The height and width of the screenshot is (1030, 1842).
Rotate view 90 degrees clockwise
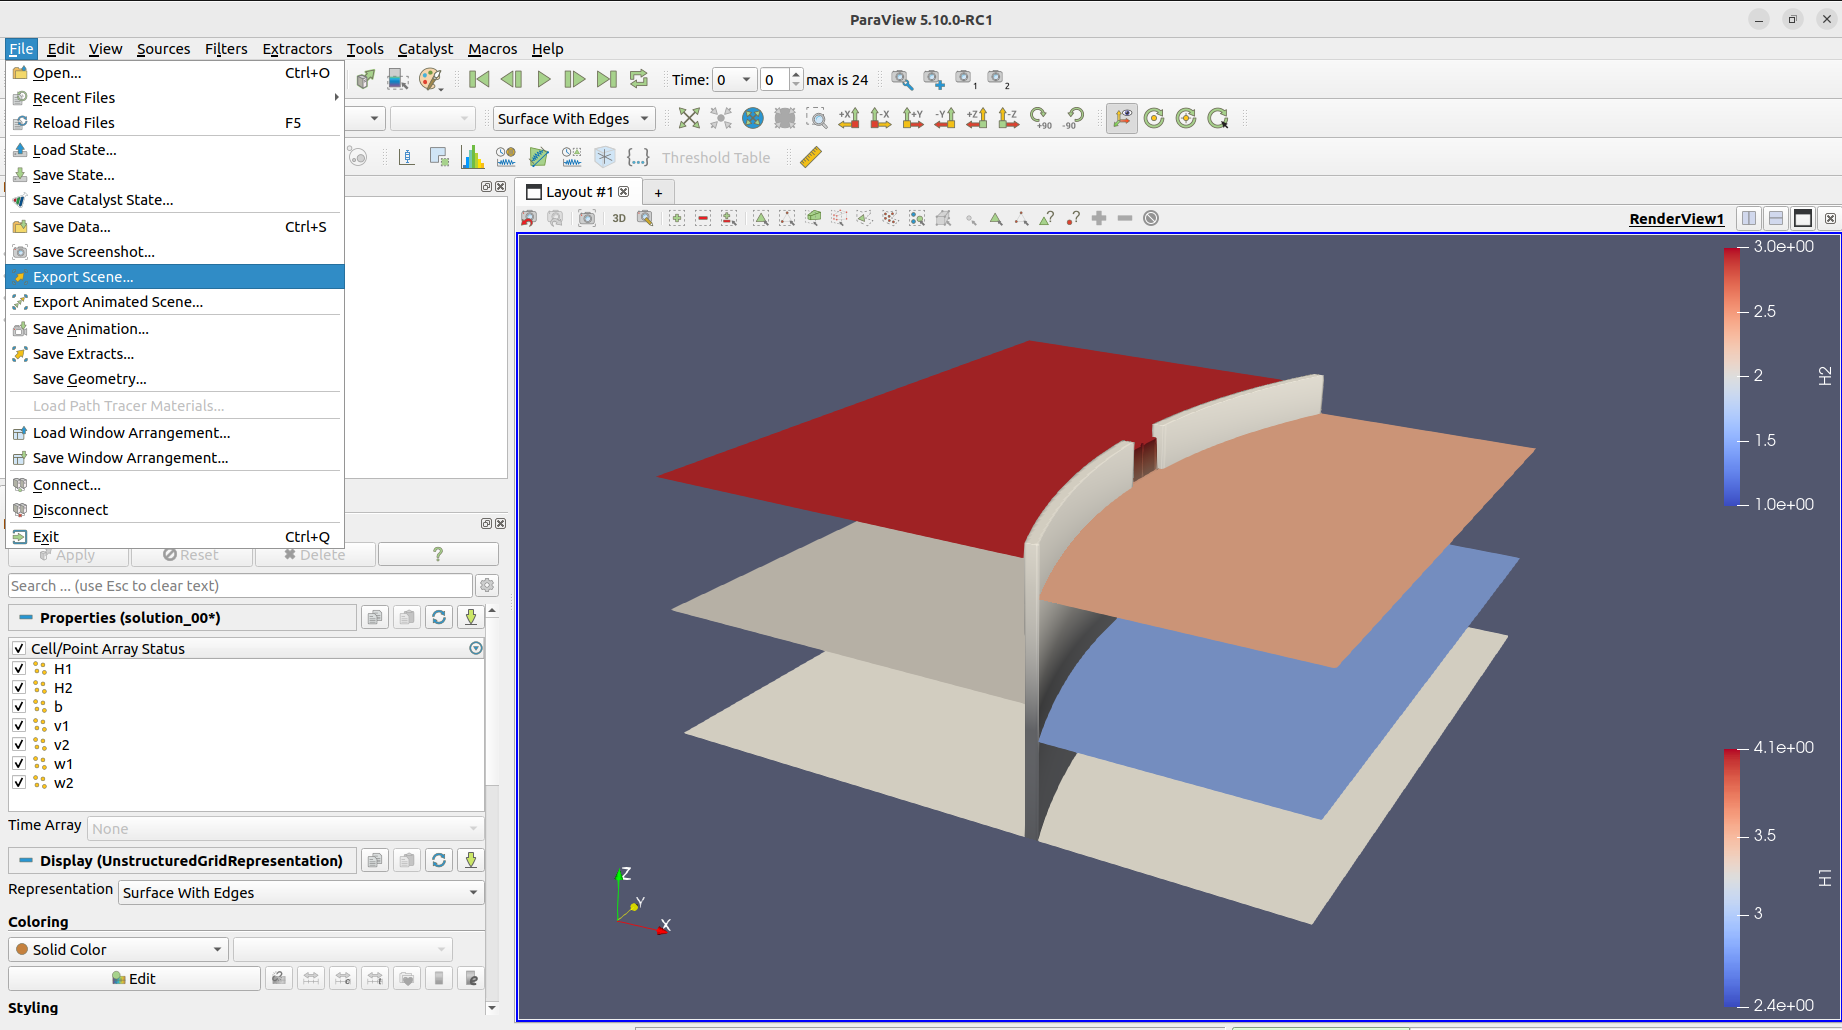[x=1041, y=118]
